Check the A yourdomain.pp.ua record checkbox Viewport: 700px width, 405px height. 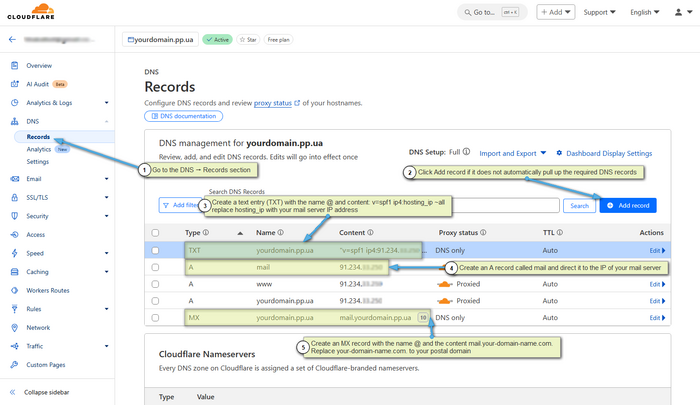pos(155,301)
